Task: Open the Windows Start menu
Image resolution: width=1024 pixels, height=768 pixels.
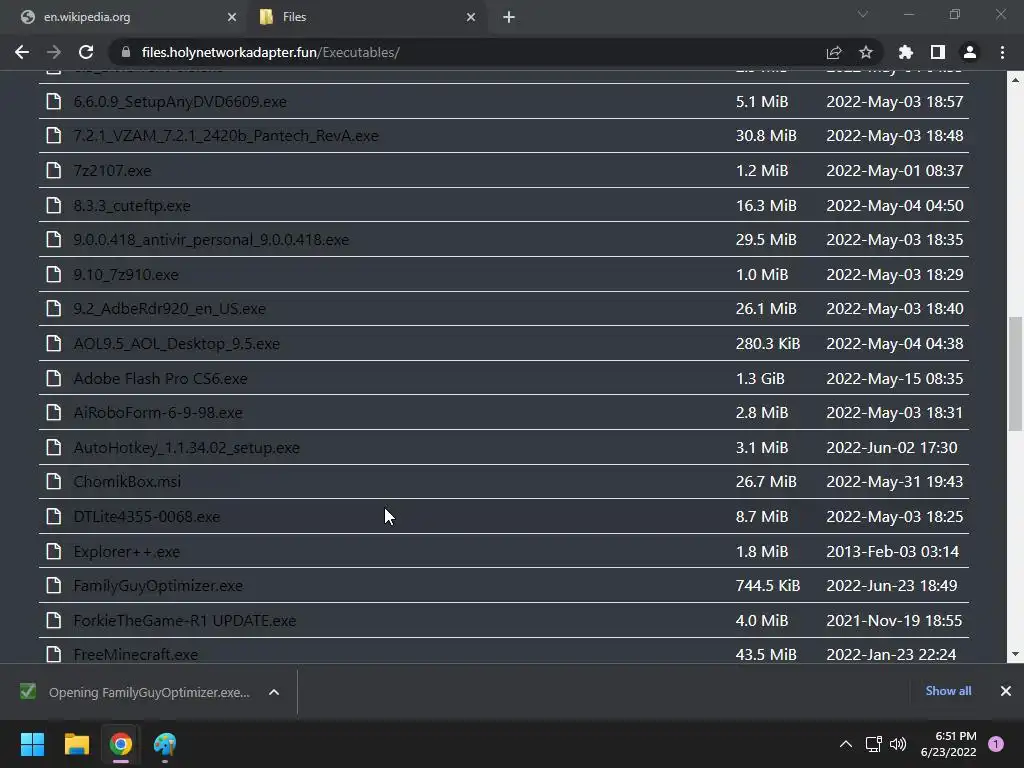Action: click(x=32, y=744)
